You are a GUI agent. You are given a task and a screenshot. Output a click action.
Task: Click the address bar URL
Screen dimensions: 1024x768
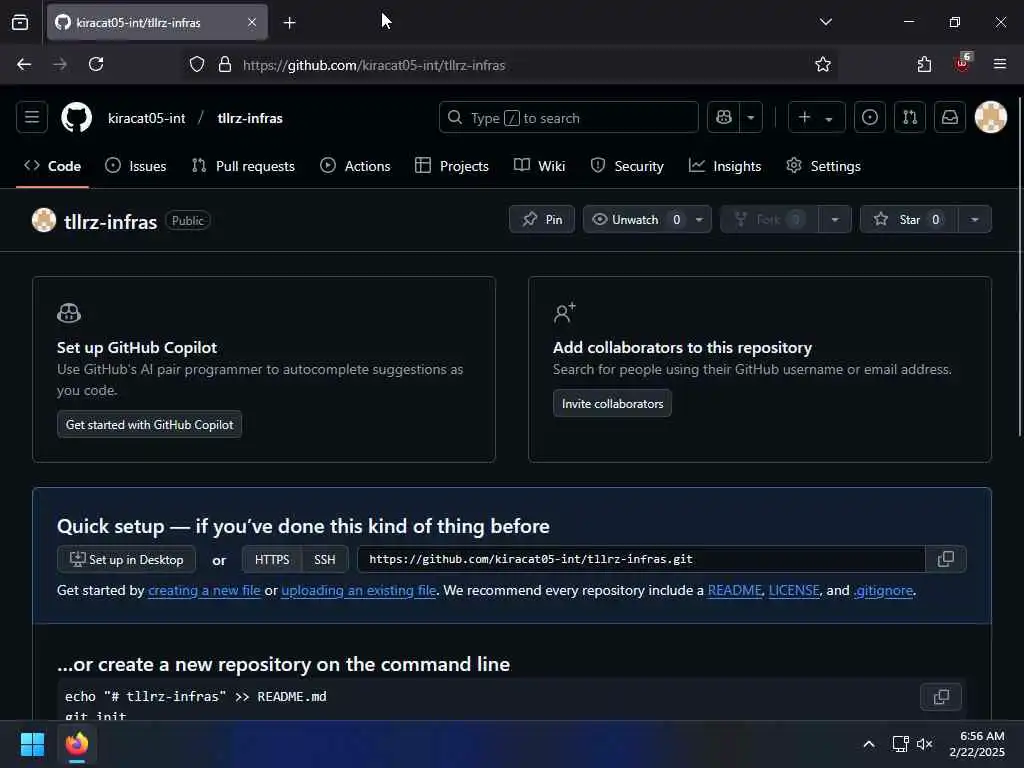374,65
